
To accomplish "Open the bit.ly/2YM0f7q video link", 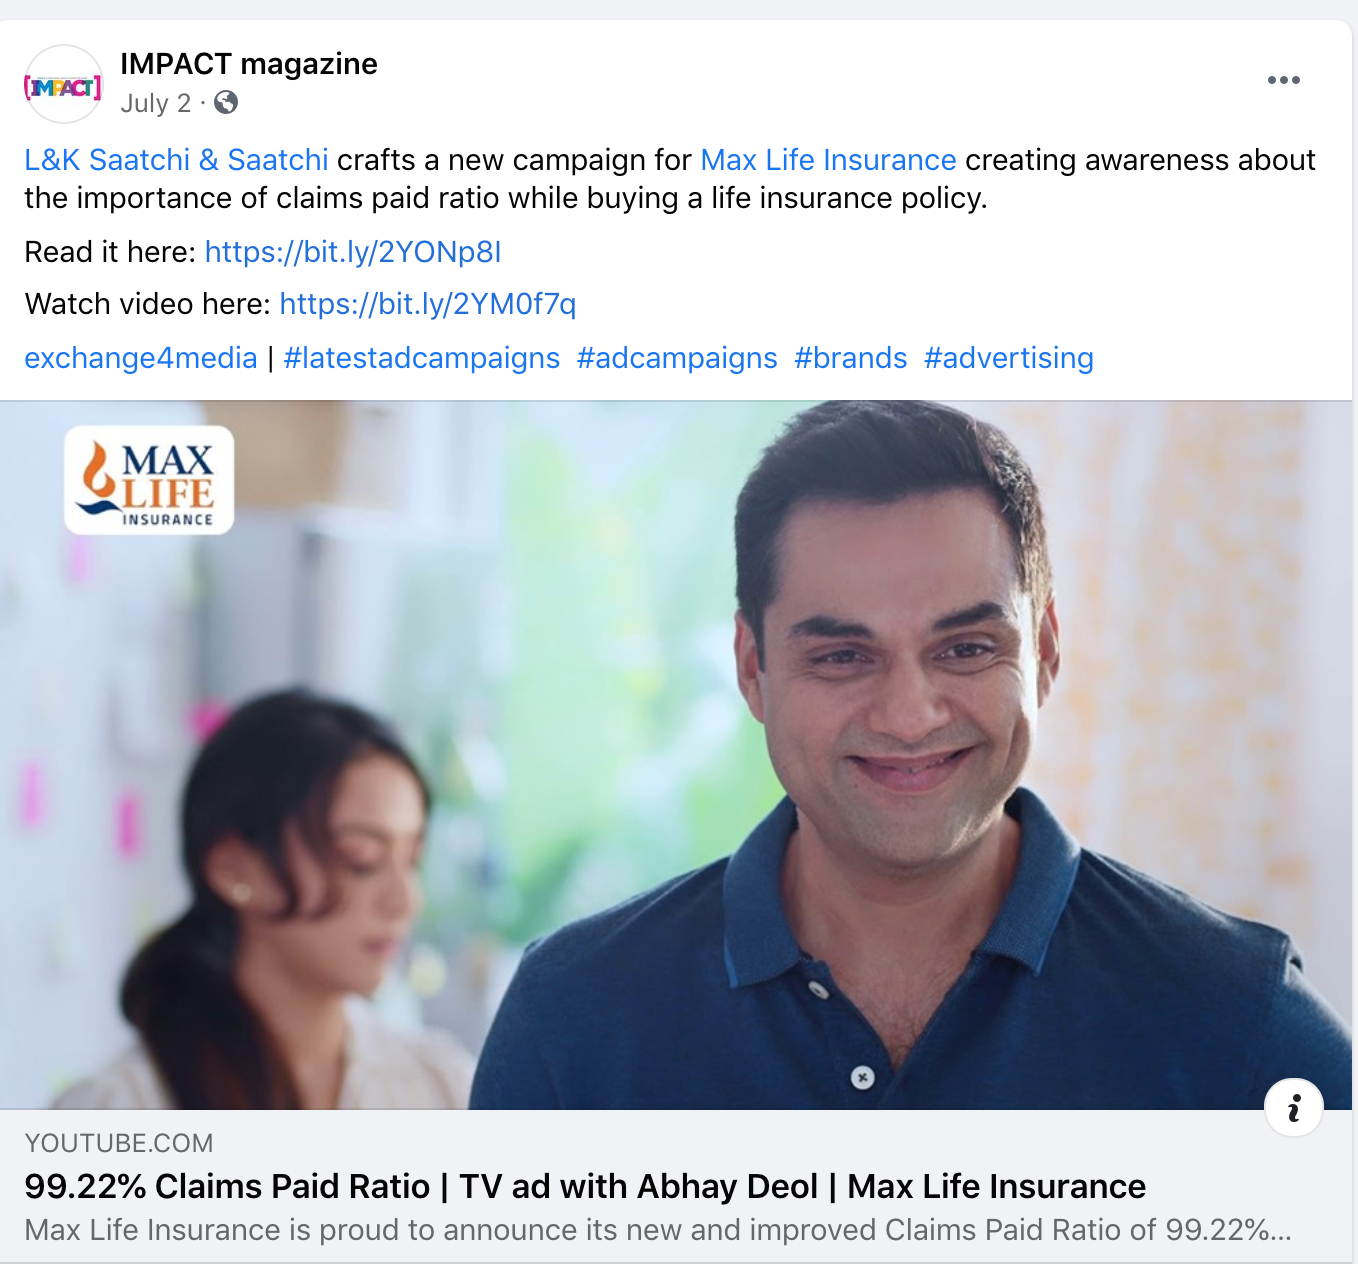I will click(428, 304).
